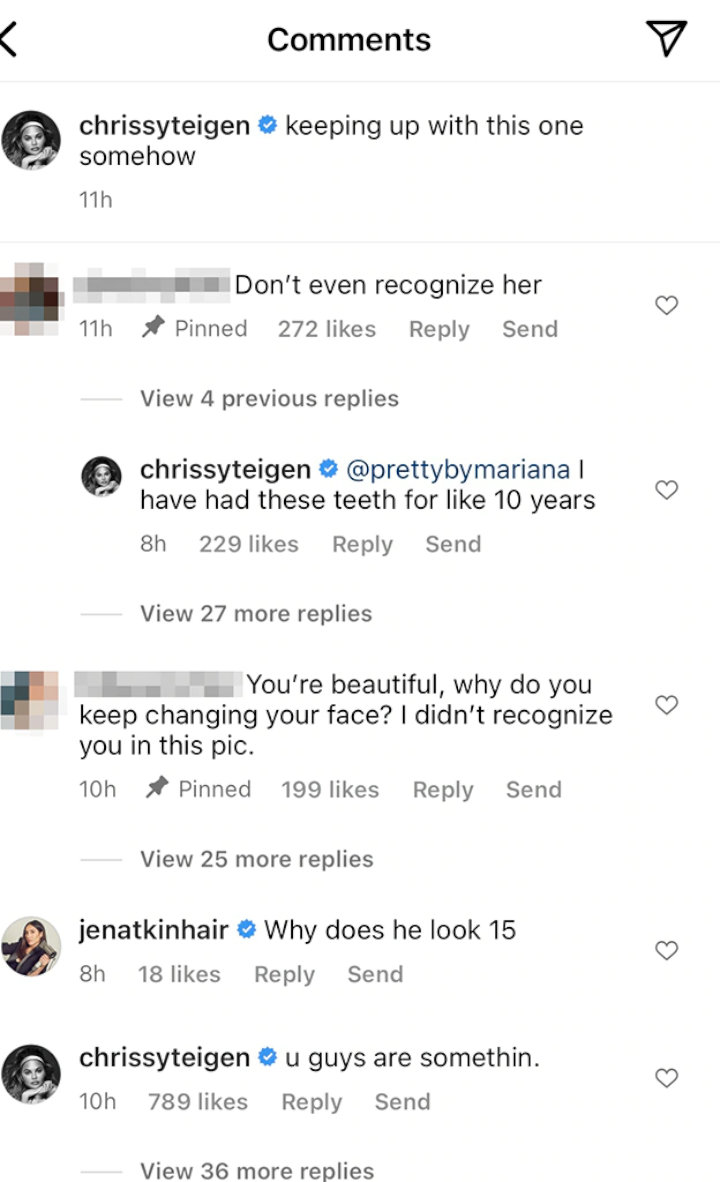The height and width of the screenshot is (1182, 720).
Task: Like the "these teeth for 10 years" reply
Action: tap(666, 490)
